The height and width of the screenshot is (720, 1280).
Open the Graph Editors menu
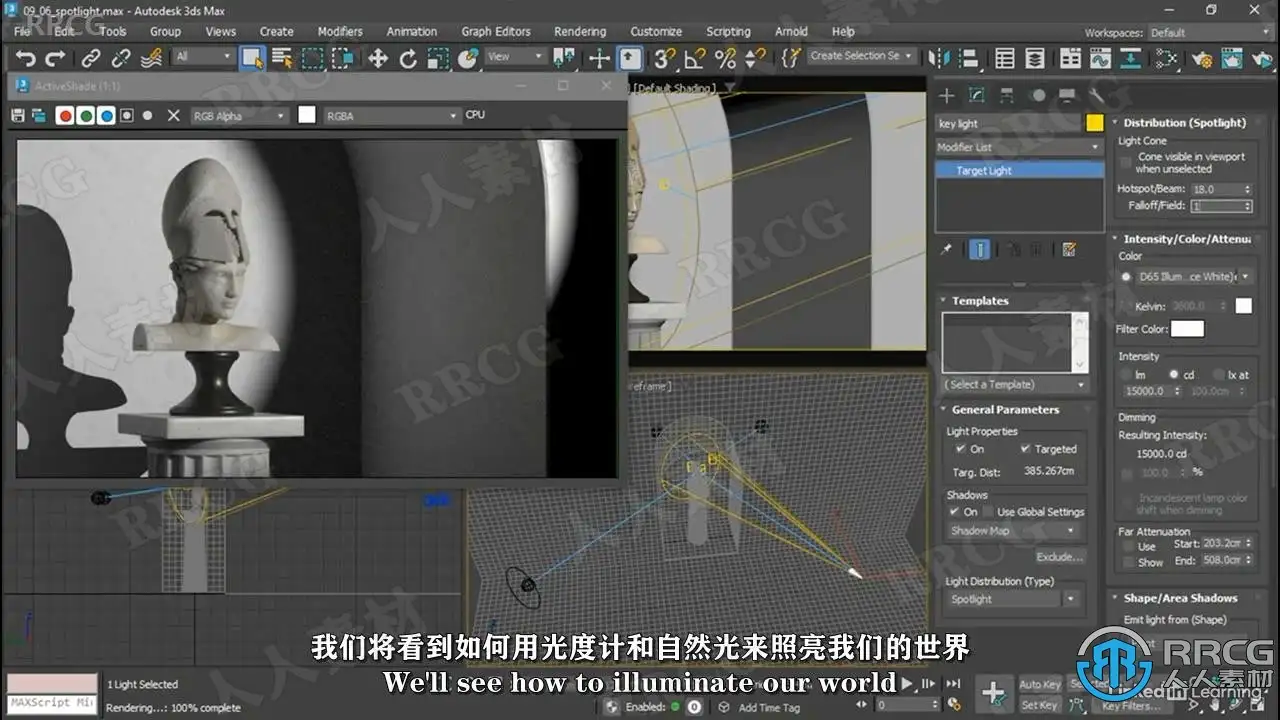(x=496, y=32)
